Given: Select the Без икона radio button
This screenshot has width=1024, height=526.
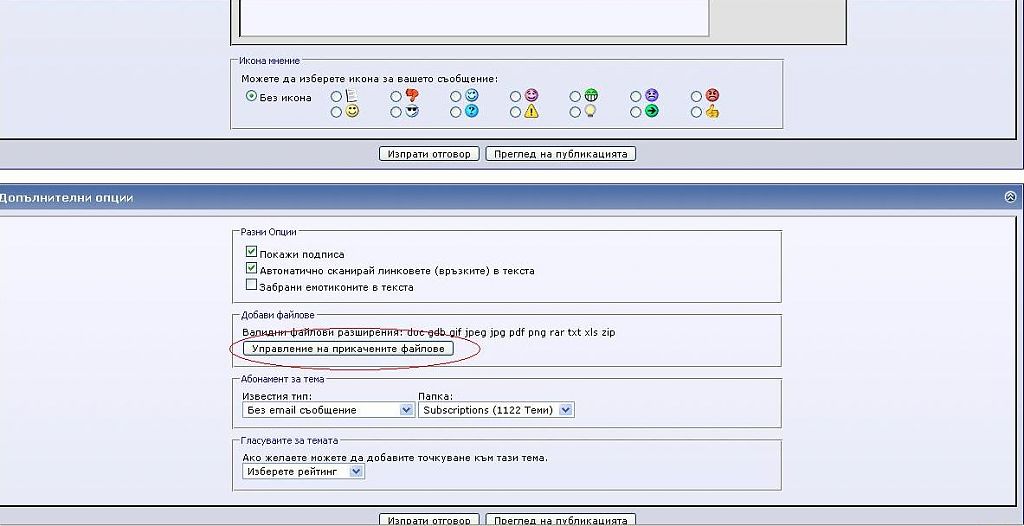Looking at the screenshot, I should (251, 96).
